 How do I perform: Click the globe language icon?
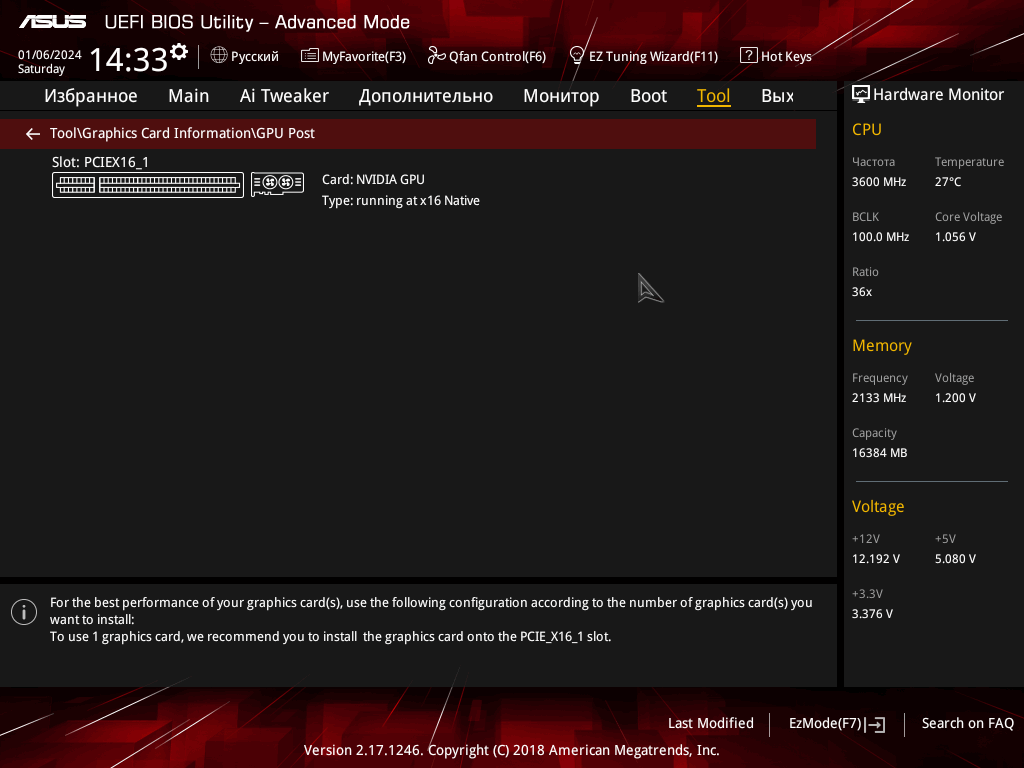[219, 56]
